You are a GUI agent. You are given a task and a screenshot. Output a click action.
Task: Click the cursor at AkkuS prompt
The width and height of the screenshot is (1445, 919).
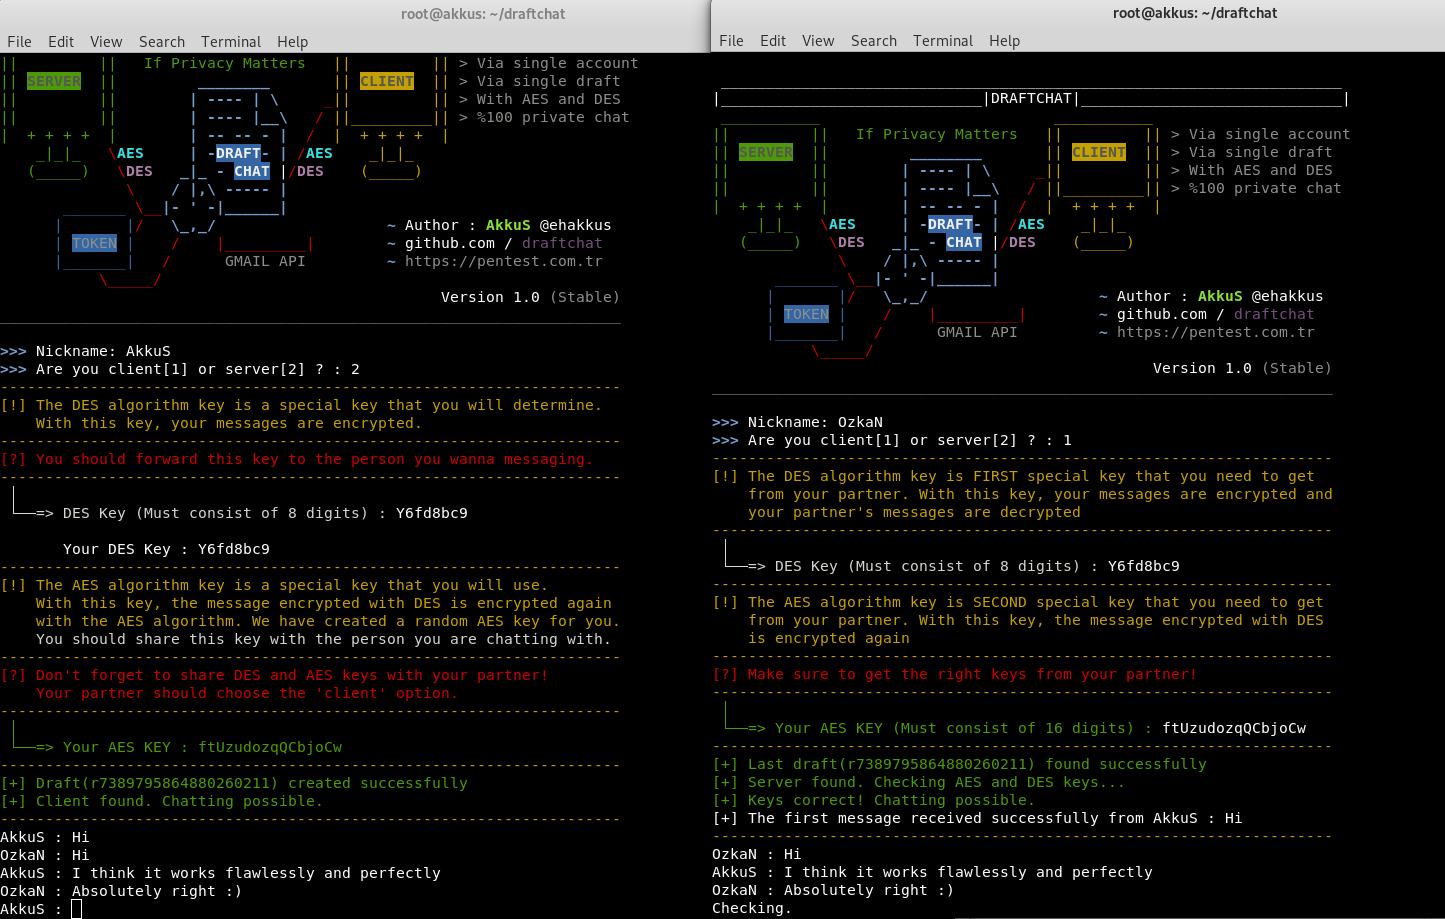76,909
